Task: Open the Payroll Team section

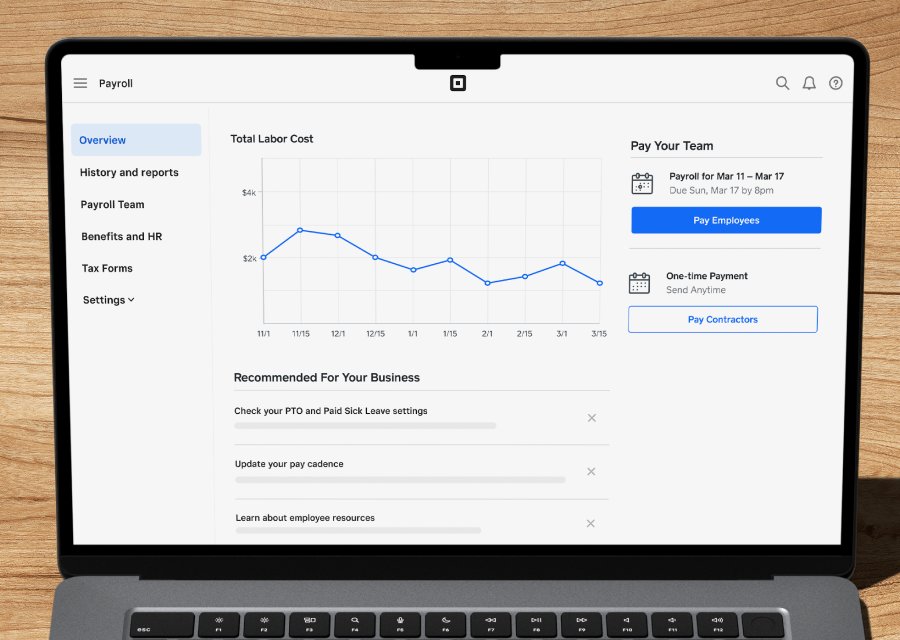Action: pos(112,204)
